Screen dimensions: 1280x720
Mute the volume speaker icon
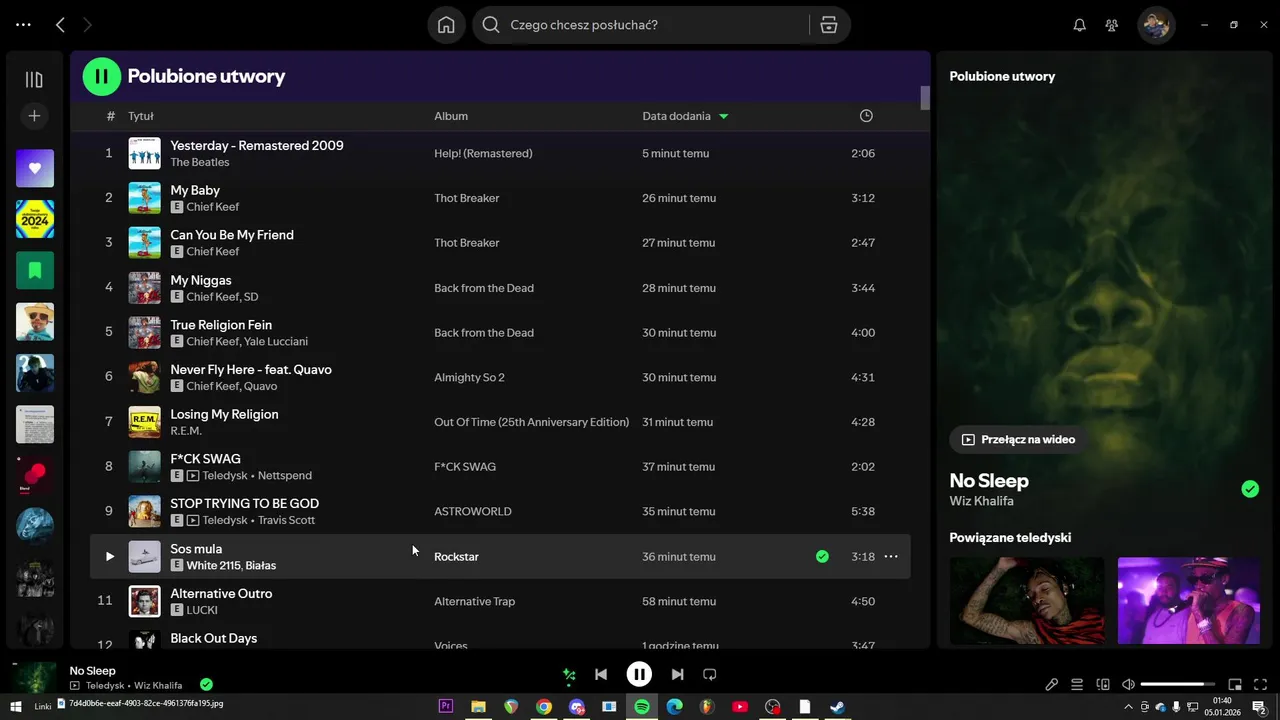pyautogui.click(x=1128, y=685)
